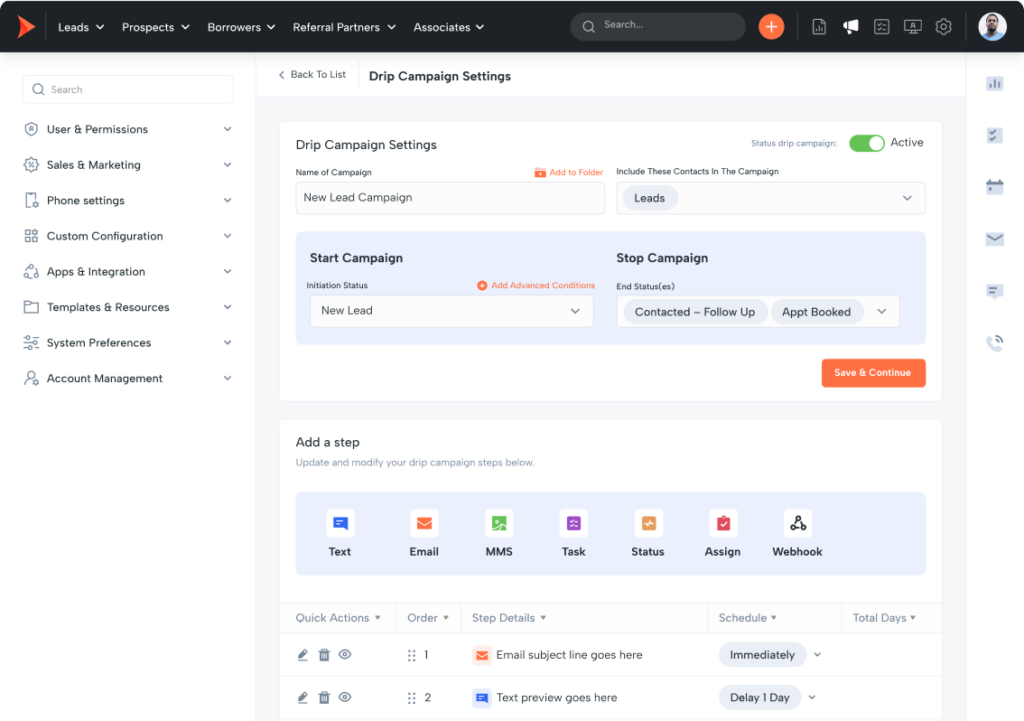Open the checklist tasks icon in top bar

tap(882, 27)
